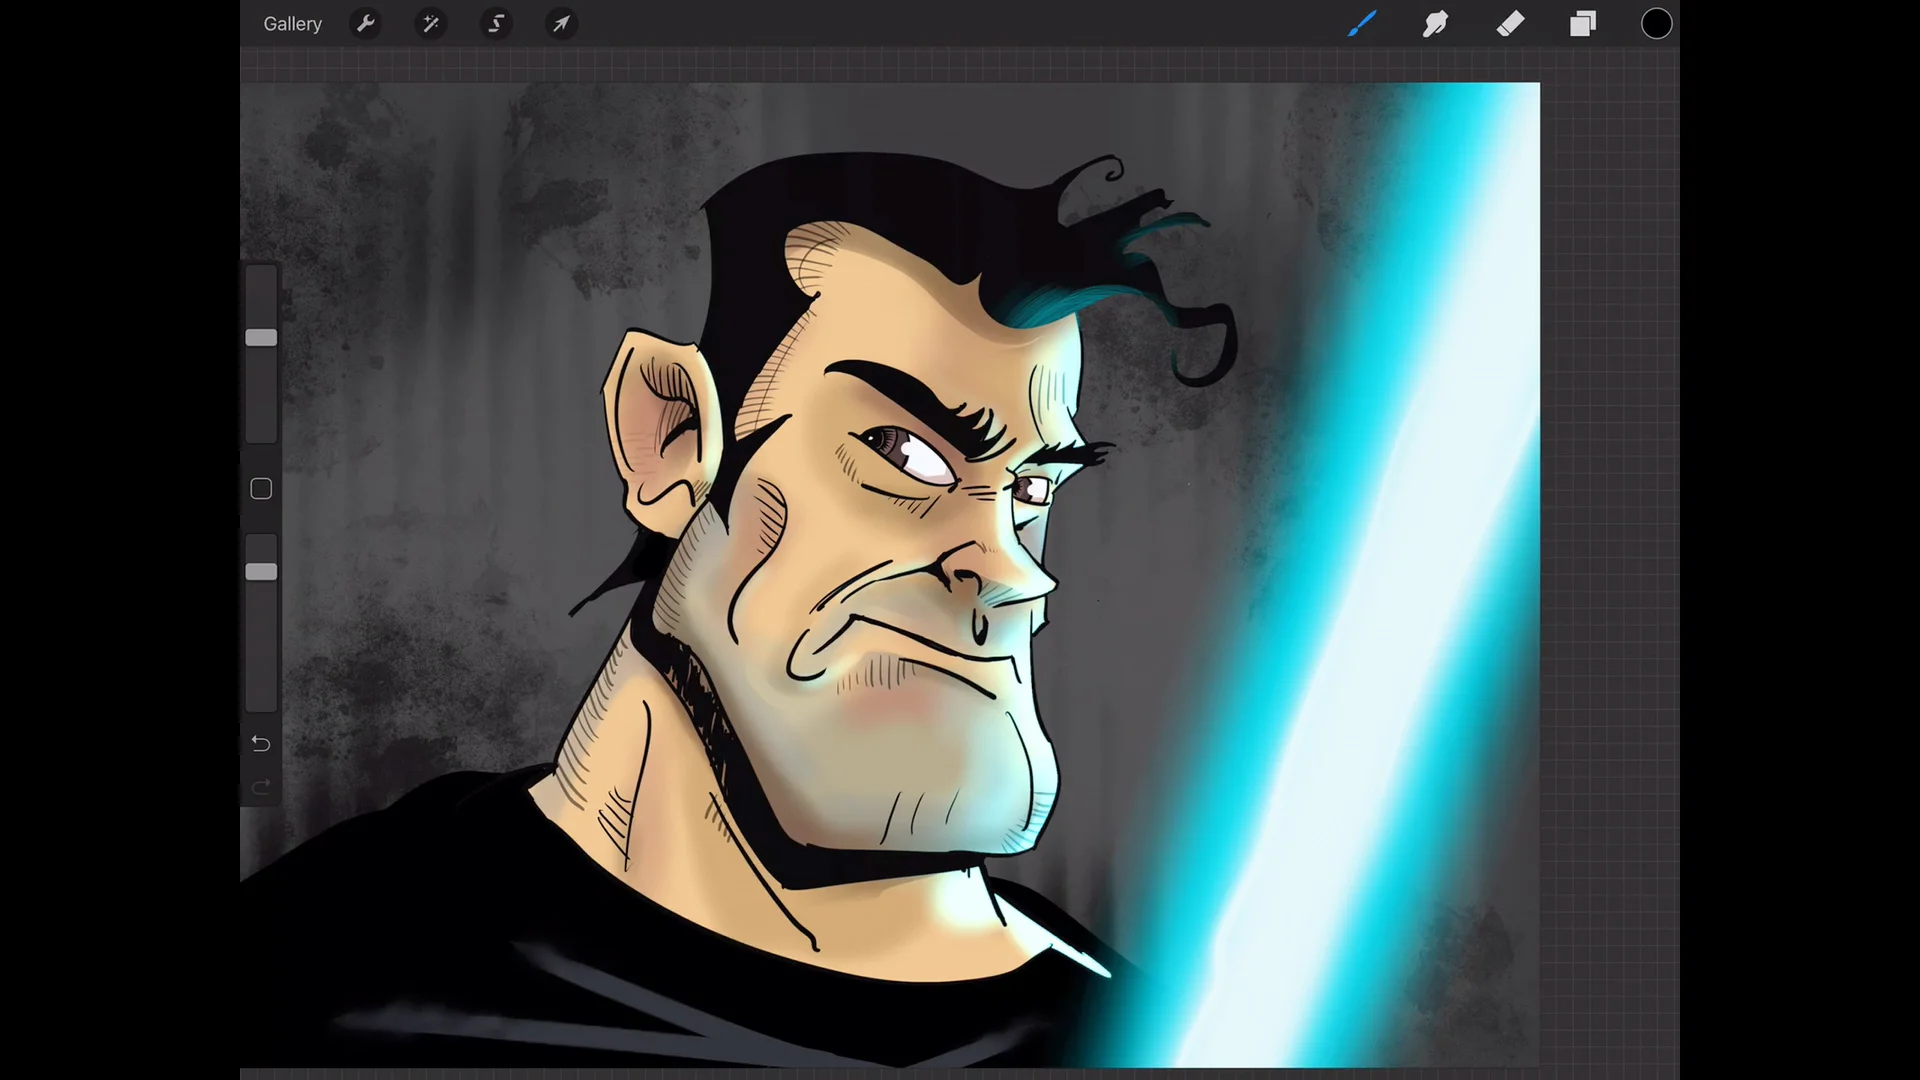Image resolution: width=1920 pixels, height=1080 pixels.
Task: Tap the Redo arrow
Action: click(261, 788)
